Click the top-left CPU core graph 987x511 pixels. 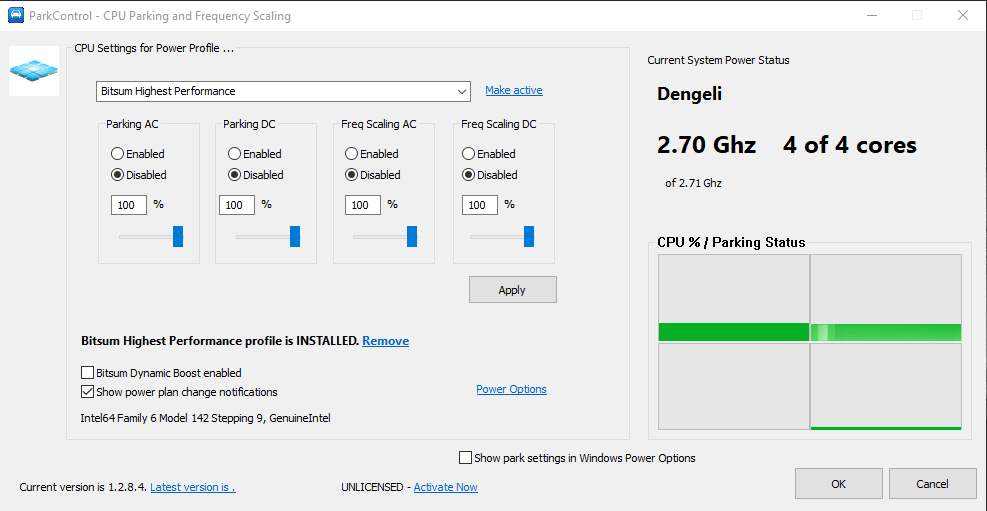click(x=734, y=298)
